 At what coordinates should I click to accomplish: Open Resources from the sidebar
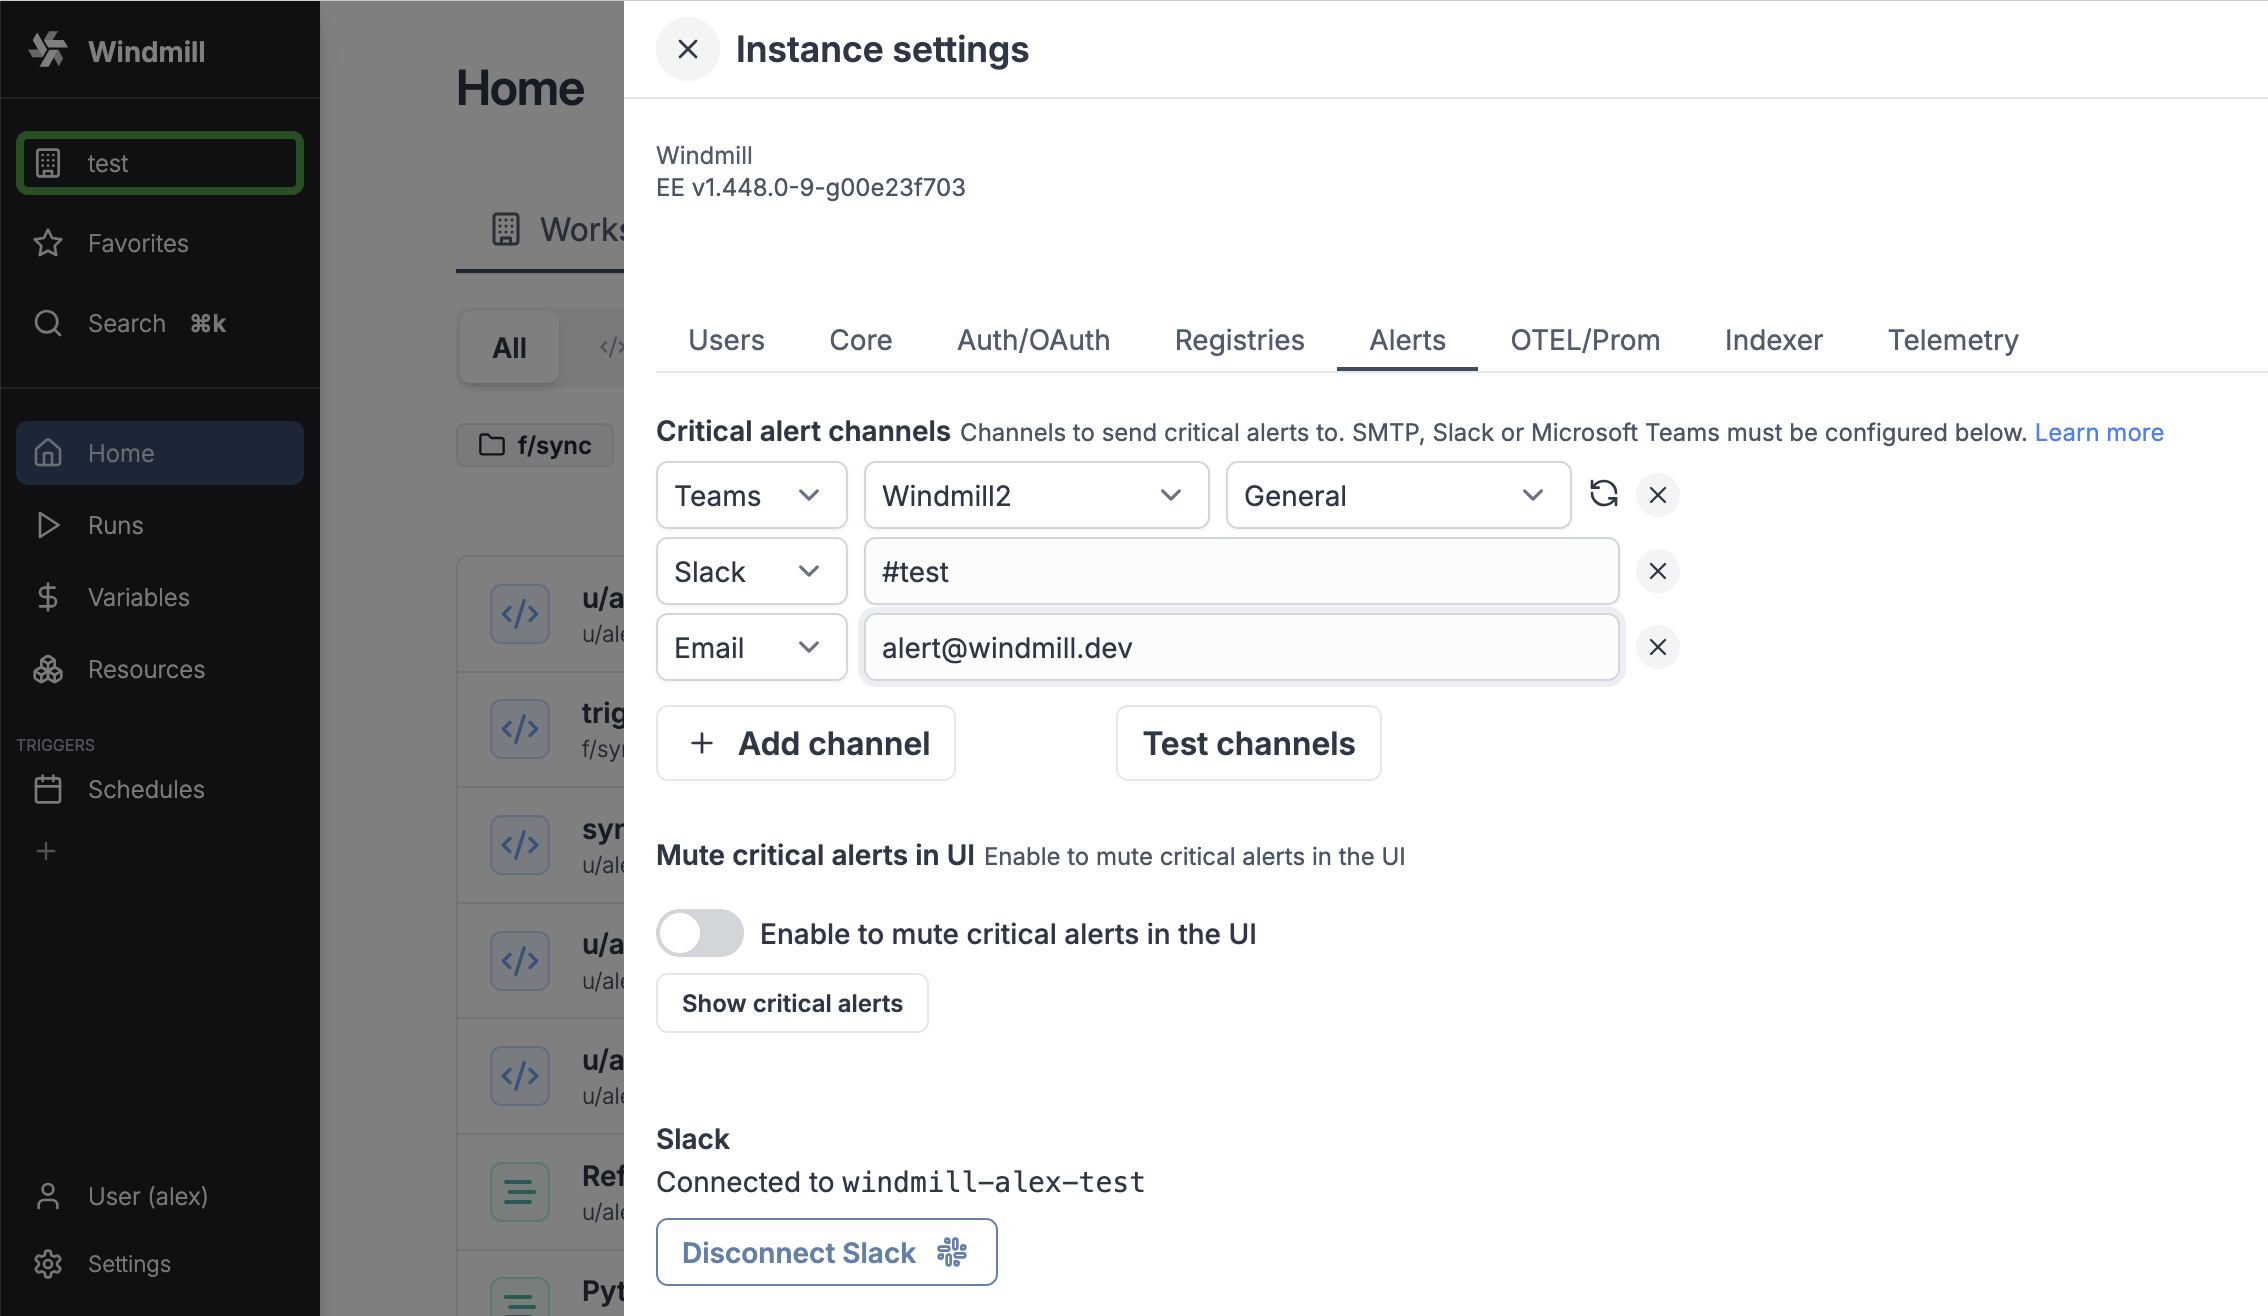(146, 669)
